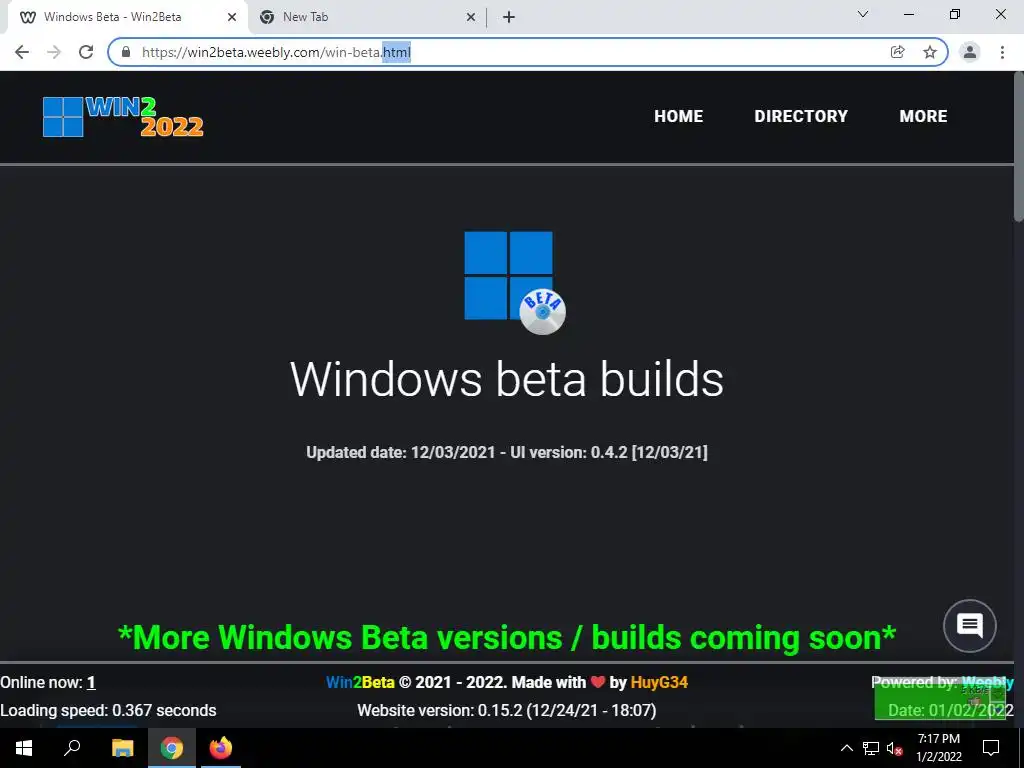Click the Win2Beta footer link
The width and height of the screenshot is (1024, 768).
coord(360,682)
